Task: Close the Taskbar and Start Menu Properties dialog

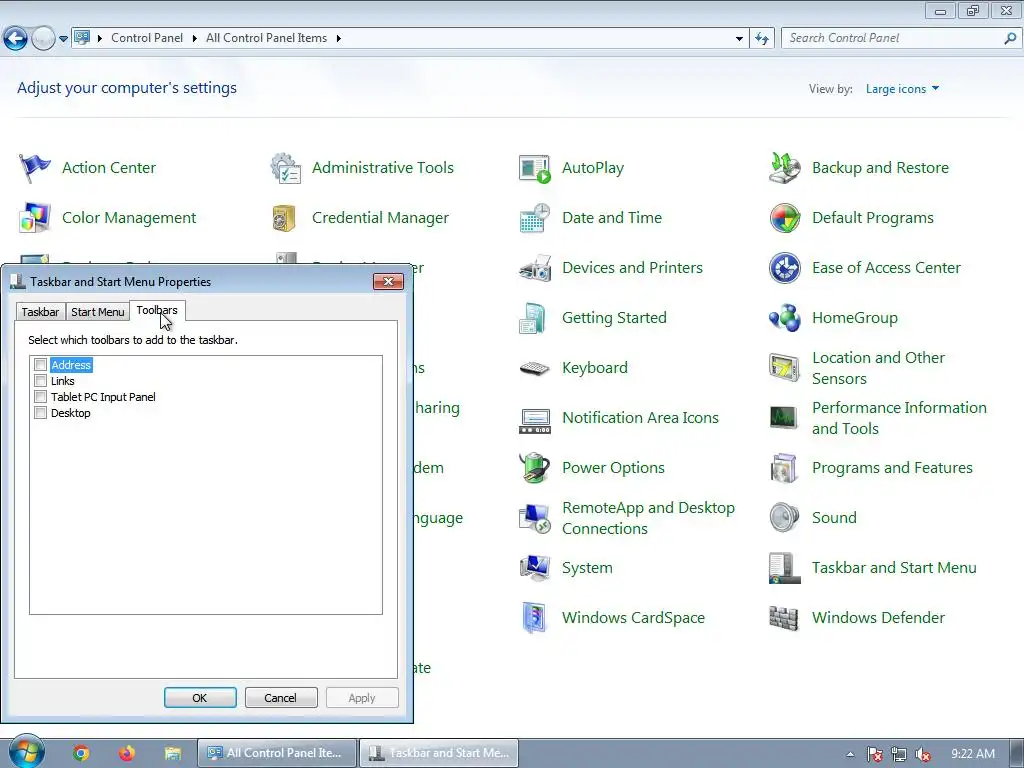Action: tap(389, 281)
